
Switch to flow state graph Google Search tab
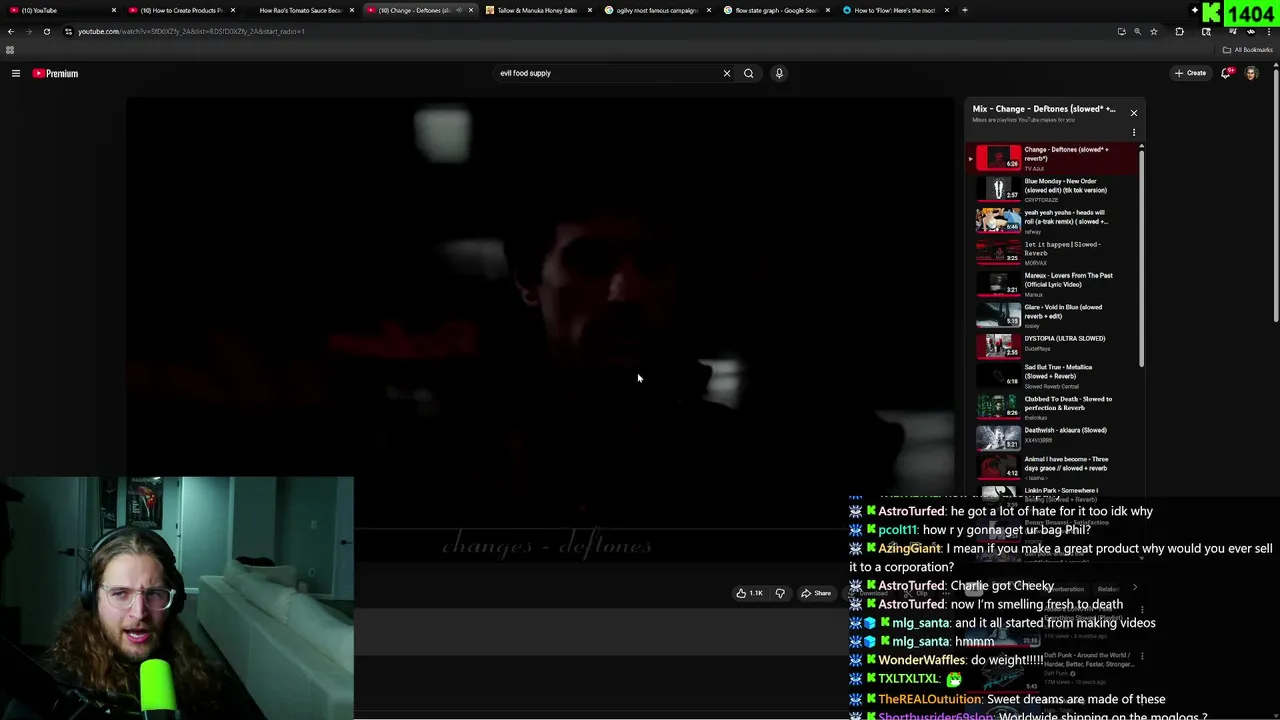[x=776, y=10]
